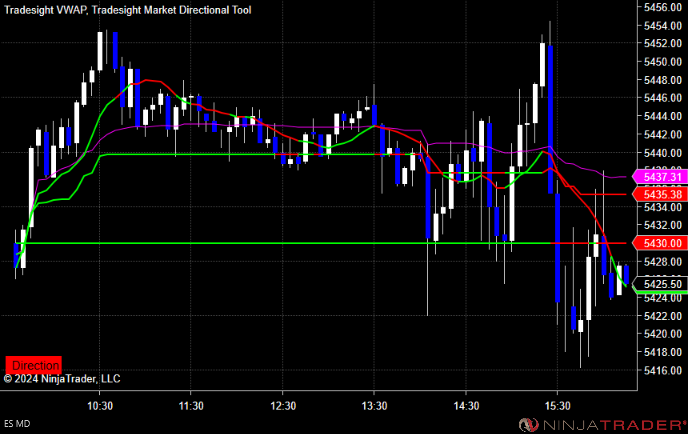The height and width of the screenshot is (434, 688).
Task: Click the 5448.00 price axis label
Action: coord(663,80)
